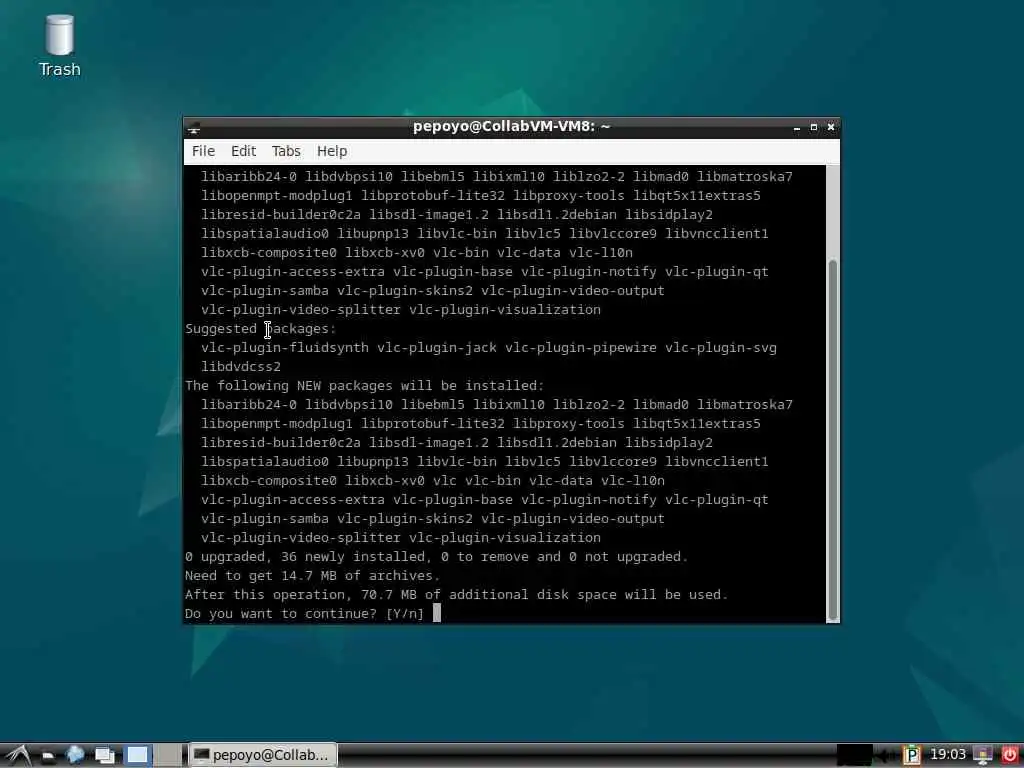The width and height of the screenshot is (1024, 768).
Task: Maximize the terminal window
Action: [814, 127]
